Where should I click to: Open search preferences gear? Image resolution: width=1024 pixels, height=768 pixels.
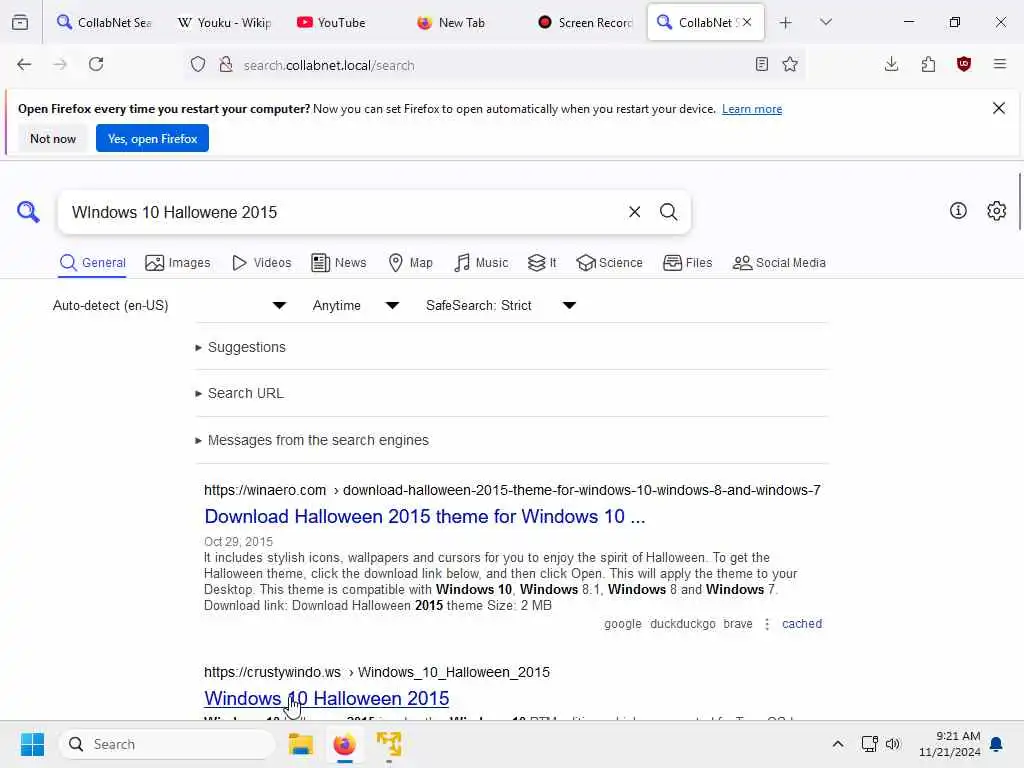(997, 210)
